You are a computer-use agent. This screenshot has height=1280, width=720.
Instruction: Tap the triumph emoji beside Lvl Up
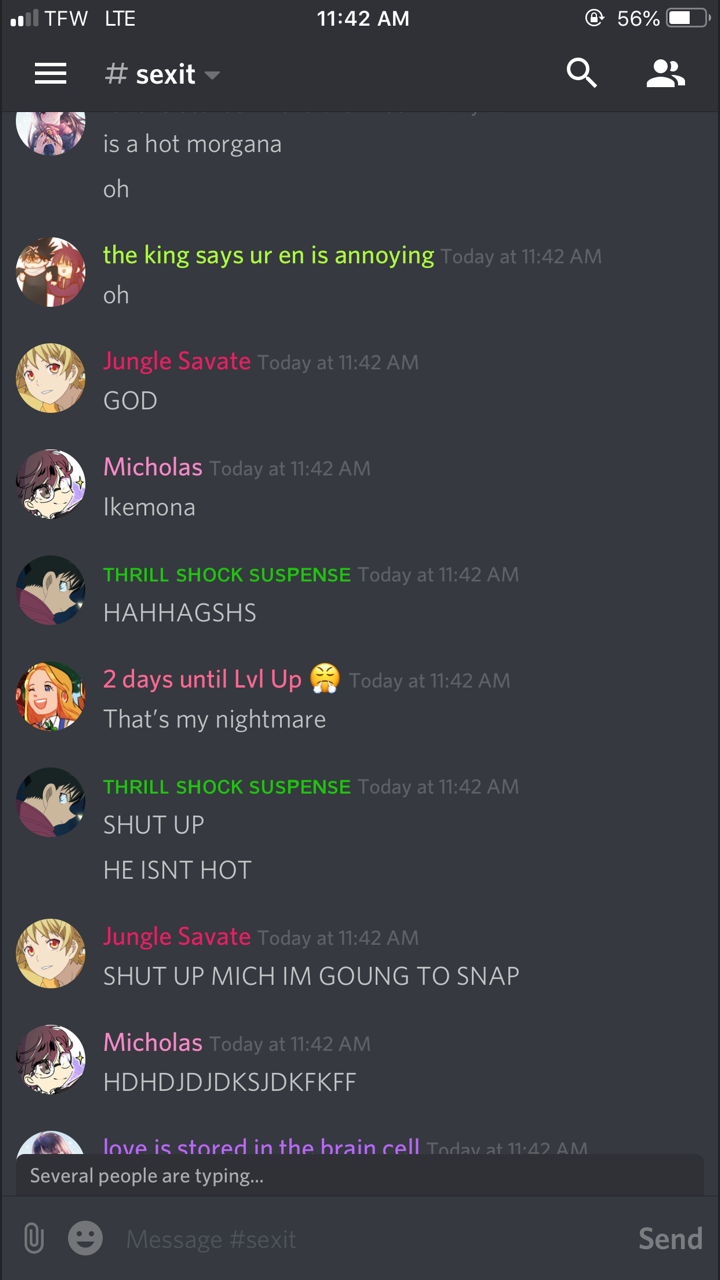[325, 679]
